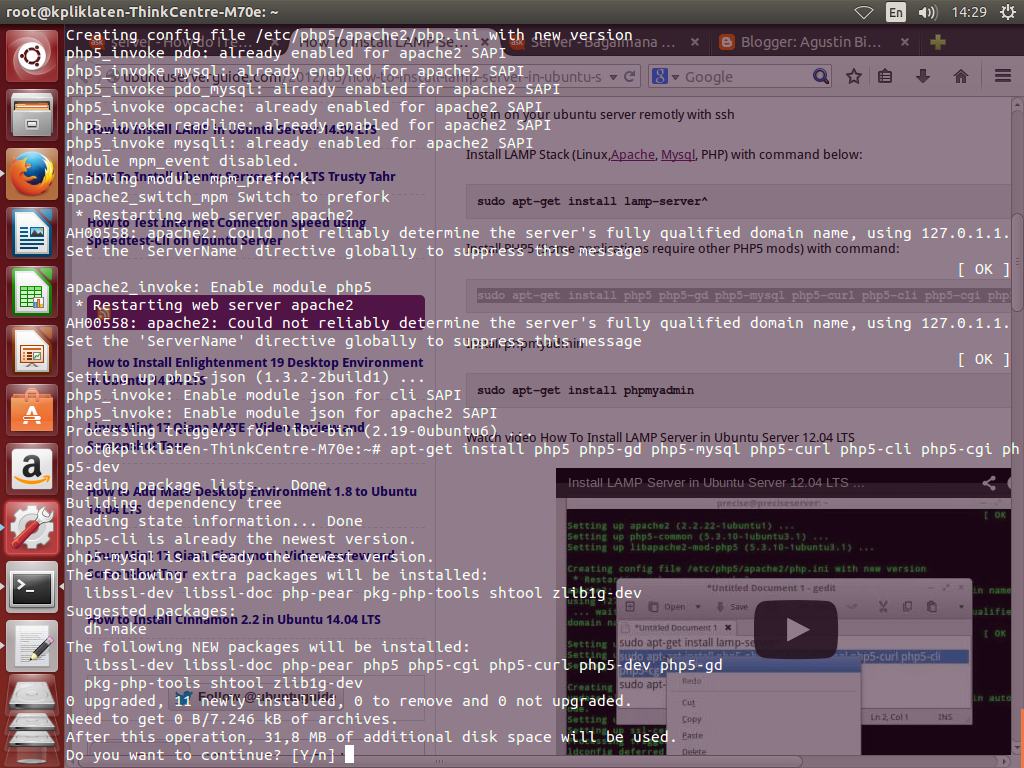Close the 'How to Install LAMP Se...' tab

(x=485, y=42)
